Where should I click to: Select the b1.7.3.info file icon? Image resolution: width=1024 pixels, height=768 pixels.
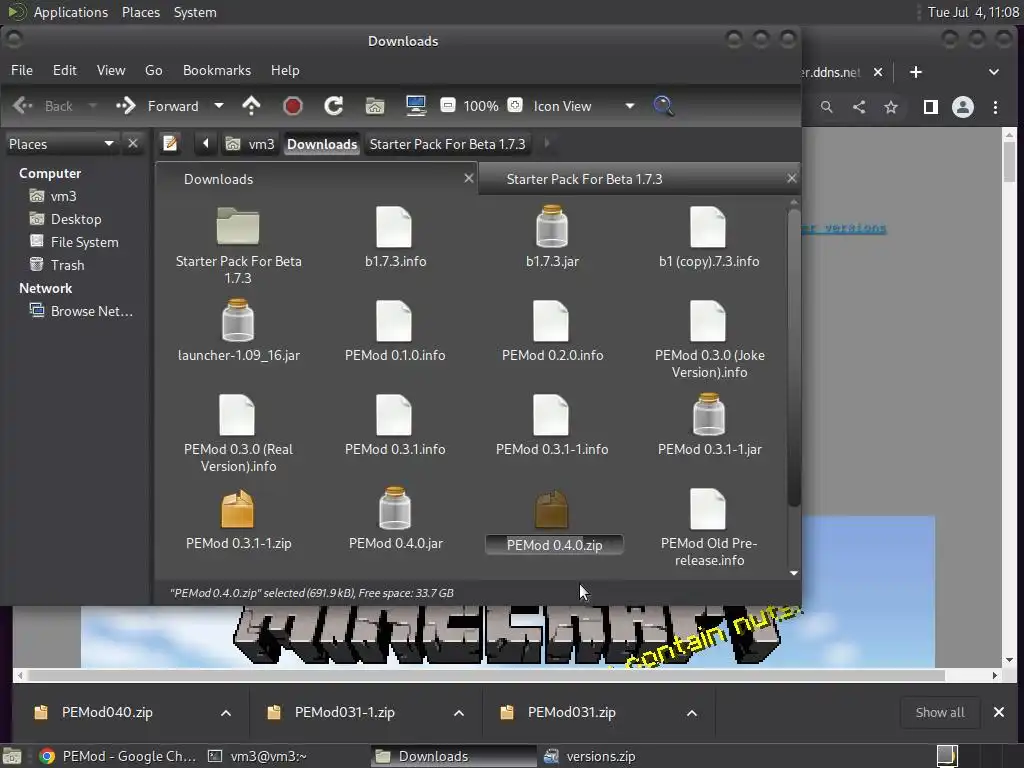click(x=394, y=227)
